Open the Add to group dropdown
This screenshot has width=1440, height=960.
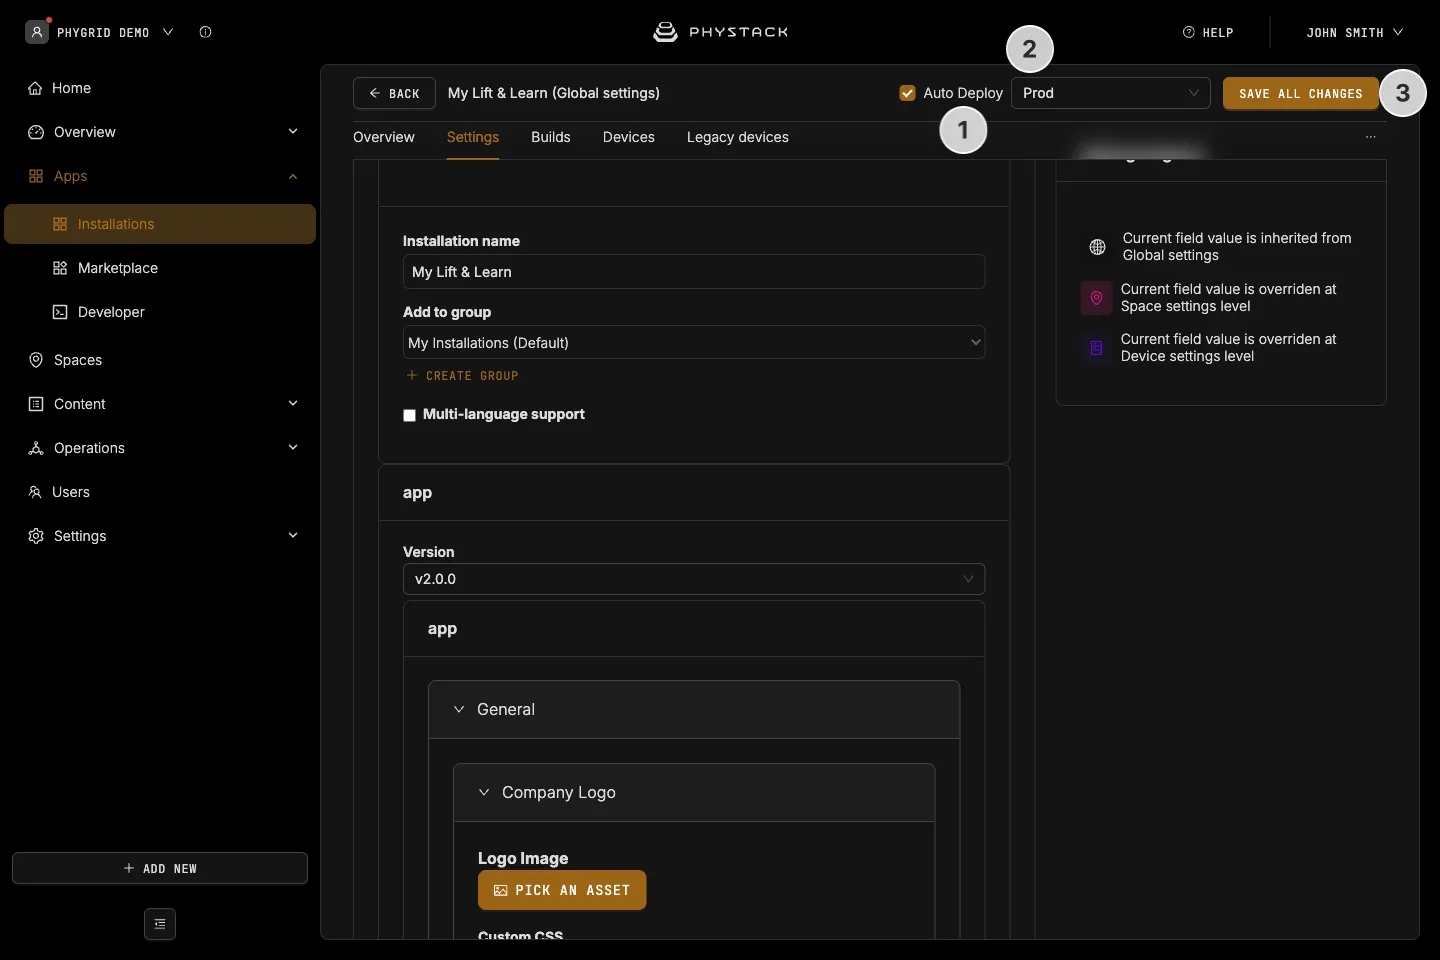[694, 342]
